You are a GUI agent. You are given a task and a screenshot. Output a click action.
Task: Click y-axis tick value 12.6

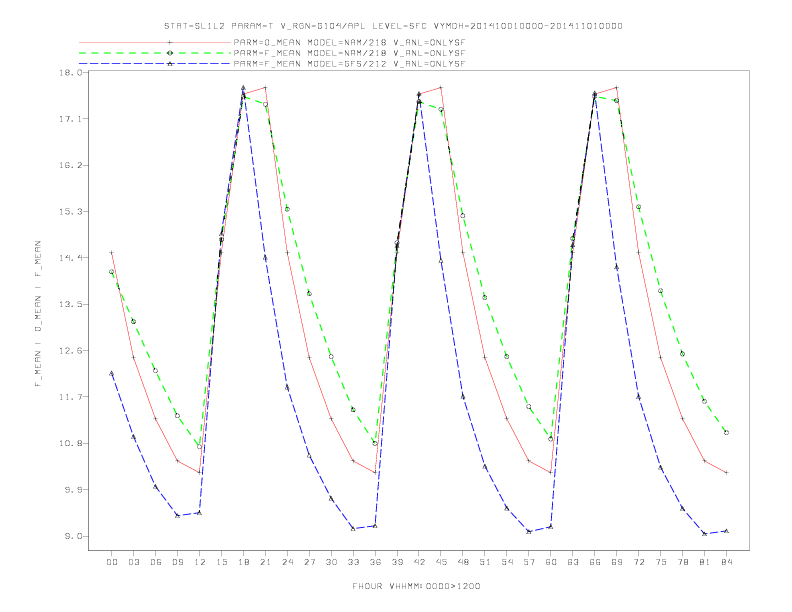click(70, 350)
